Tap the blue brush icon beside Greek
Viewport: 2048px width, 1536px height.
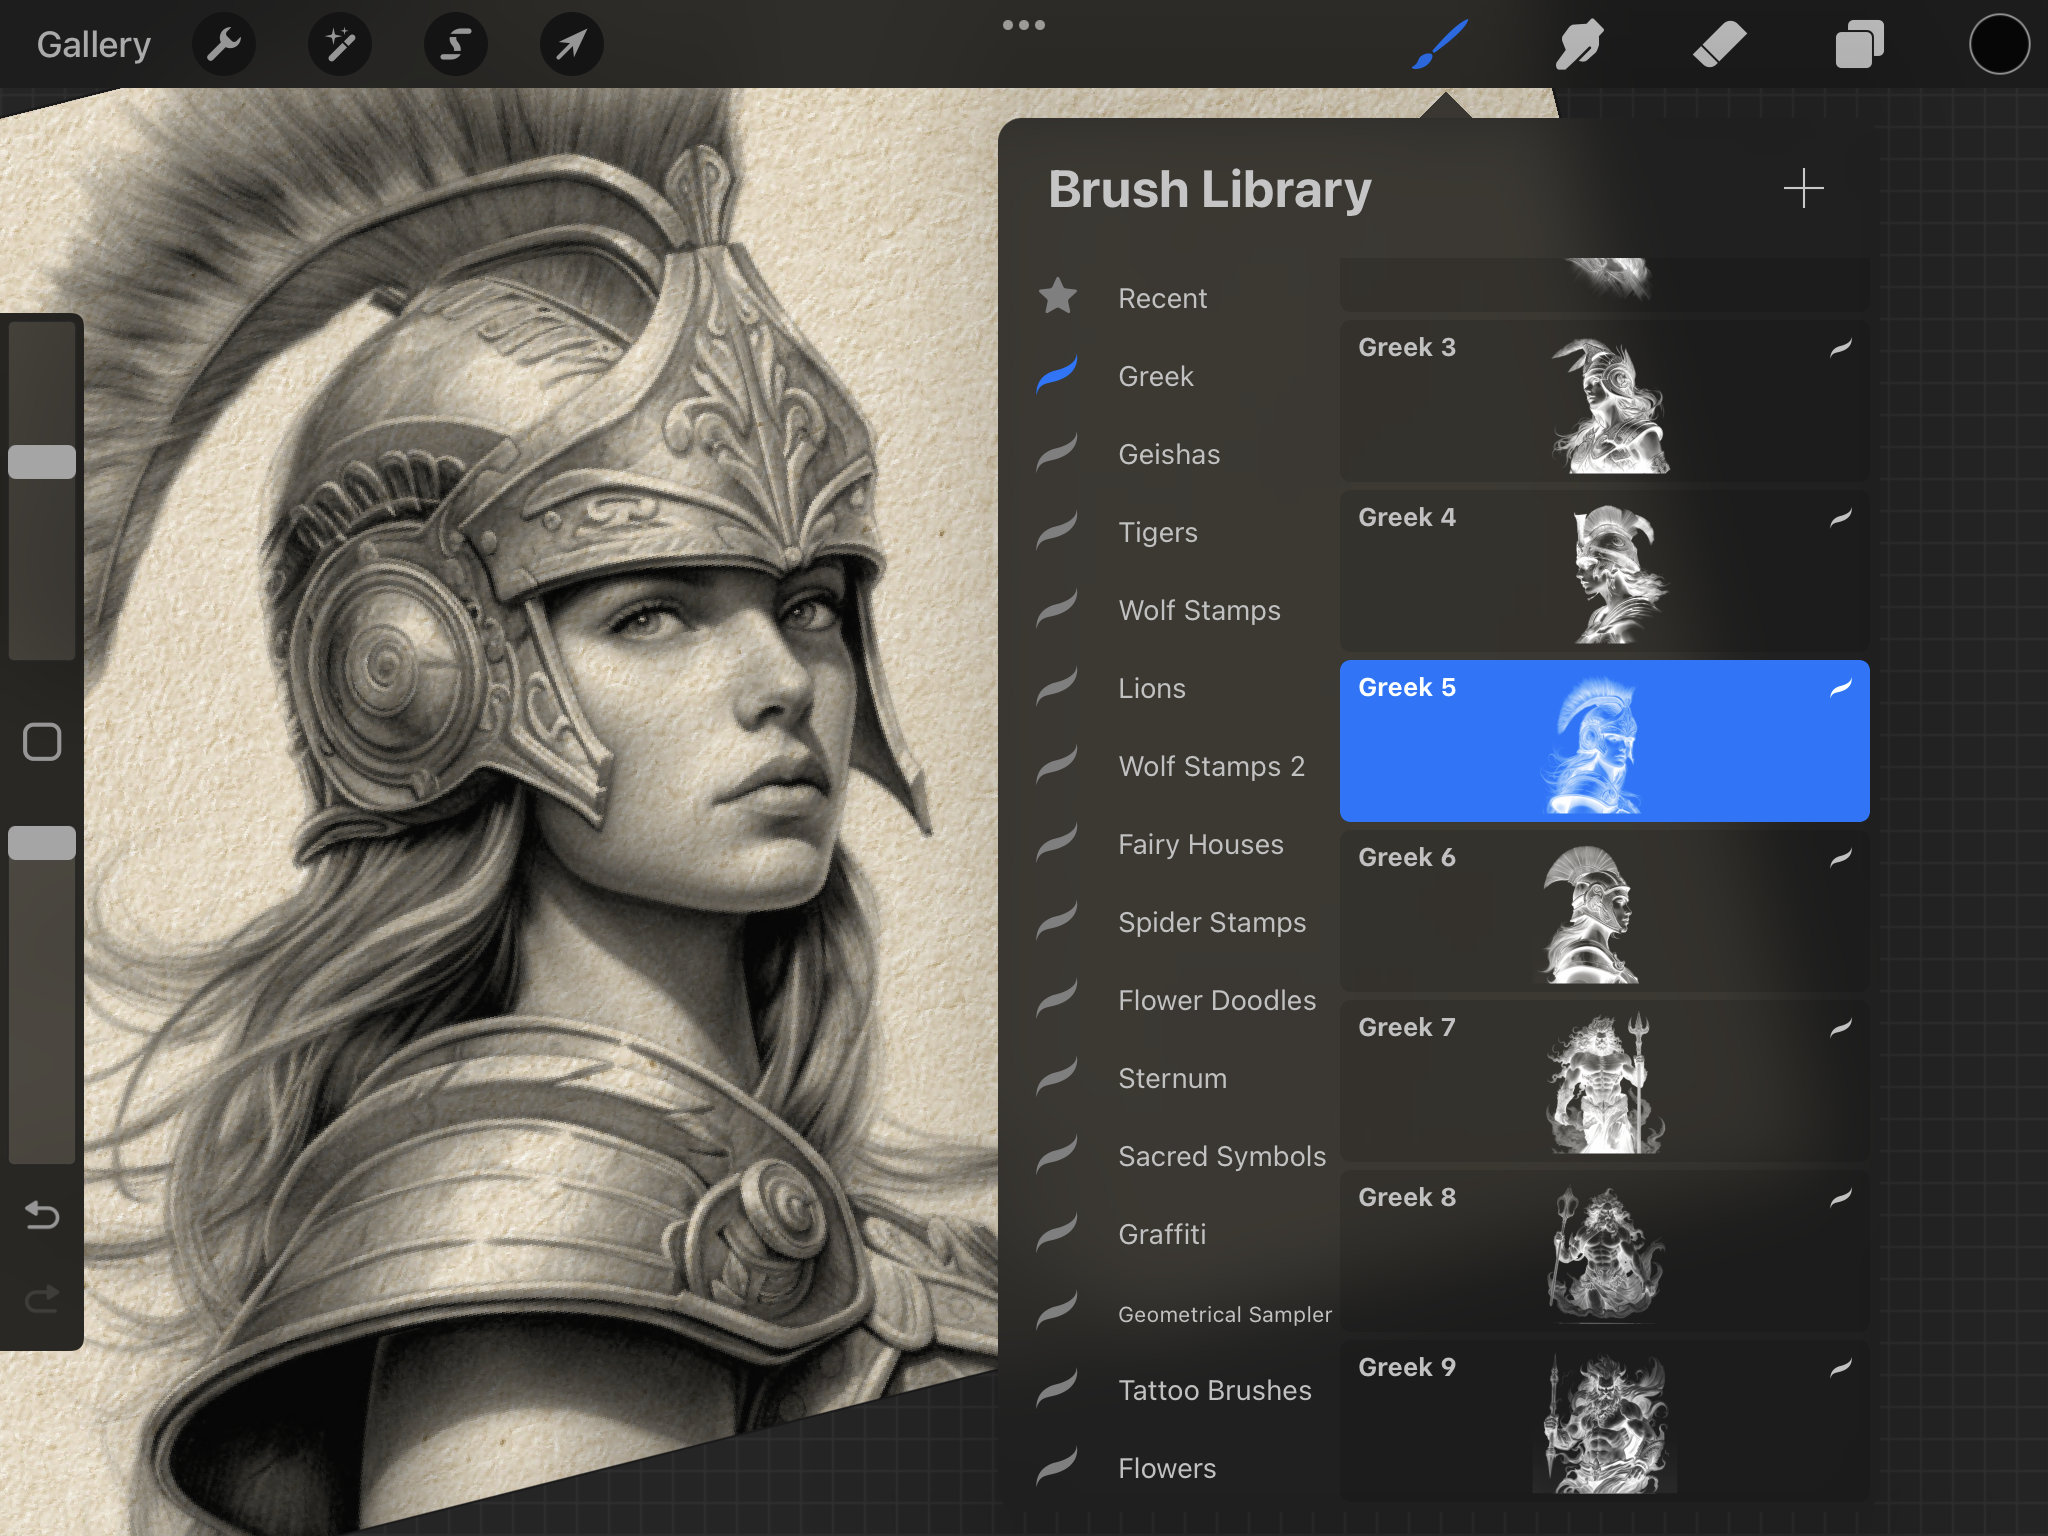(x=1057, y=374)
